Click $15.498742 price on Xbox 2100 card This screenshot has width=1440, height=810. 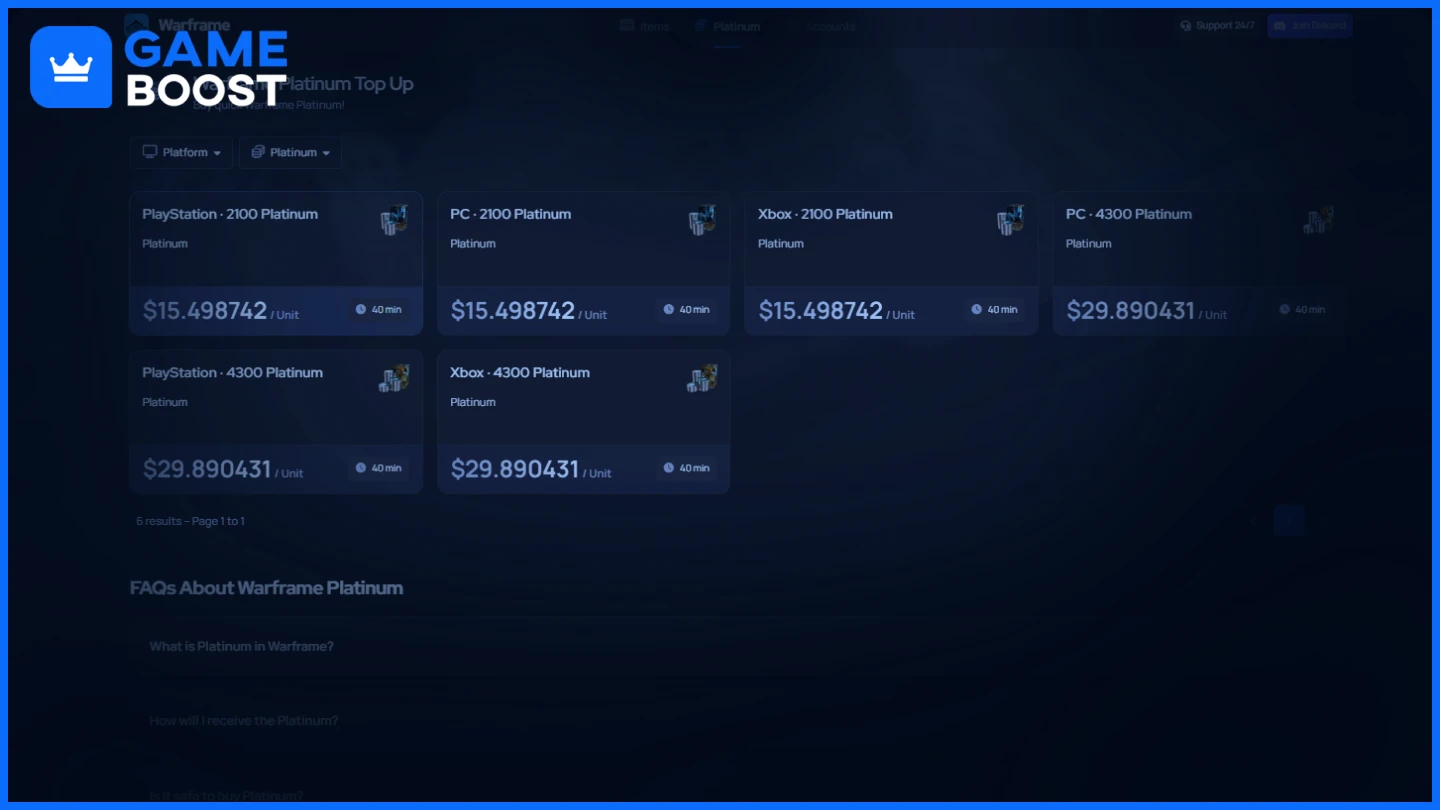(x=821, y=311)
